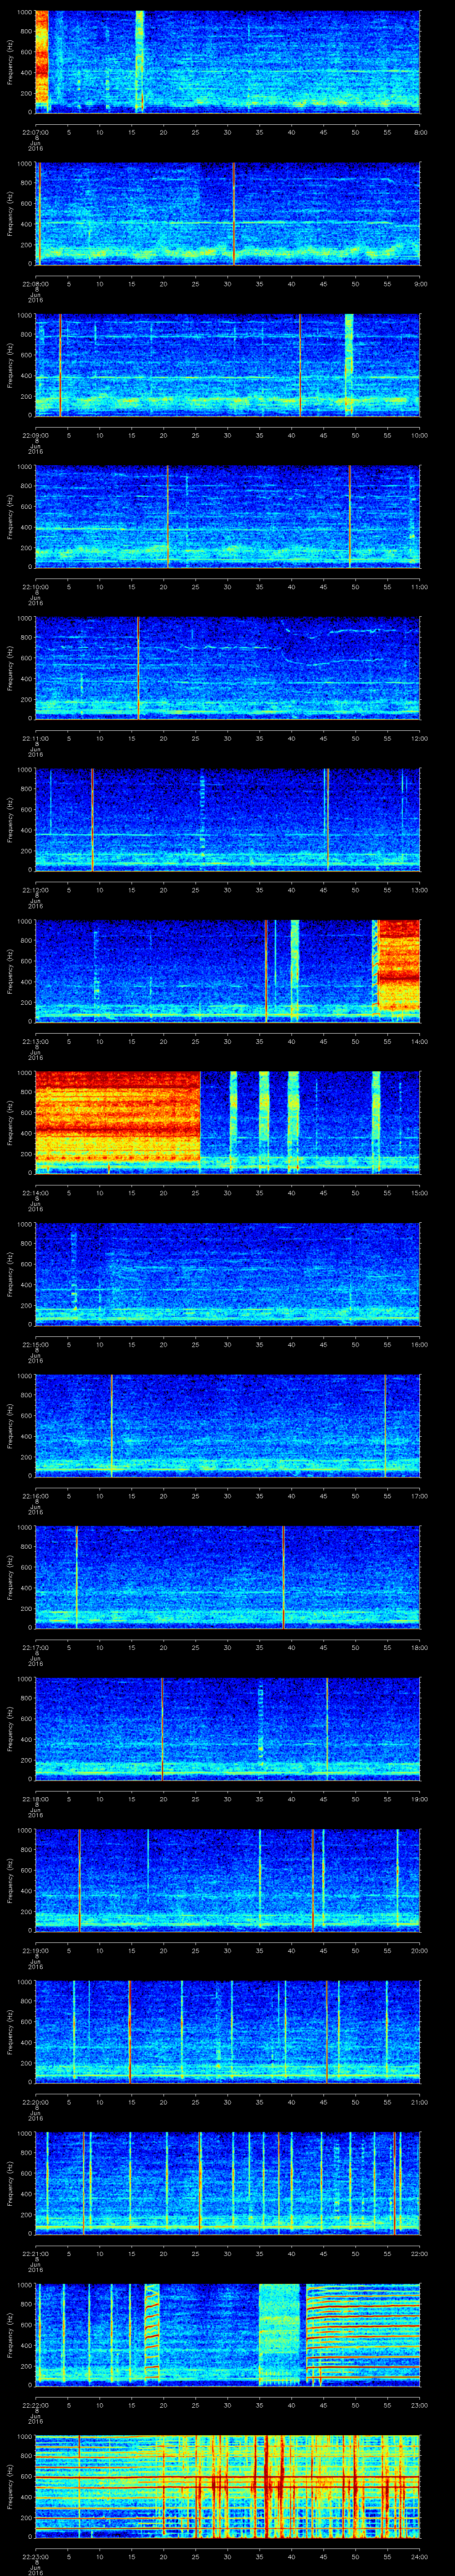Viewport: 455px width, 2576px height.
Task: Click the spectrogram panel starting at 22:16:00
Action: point(228,1425)
